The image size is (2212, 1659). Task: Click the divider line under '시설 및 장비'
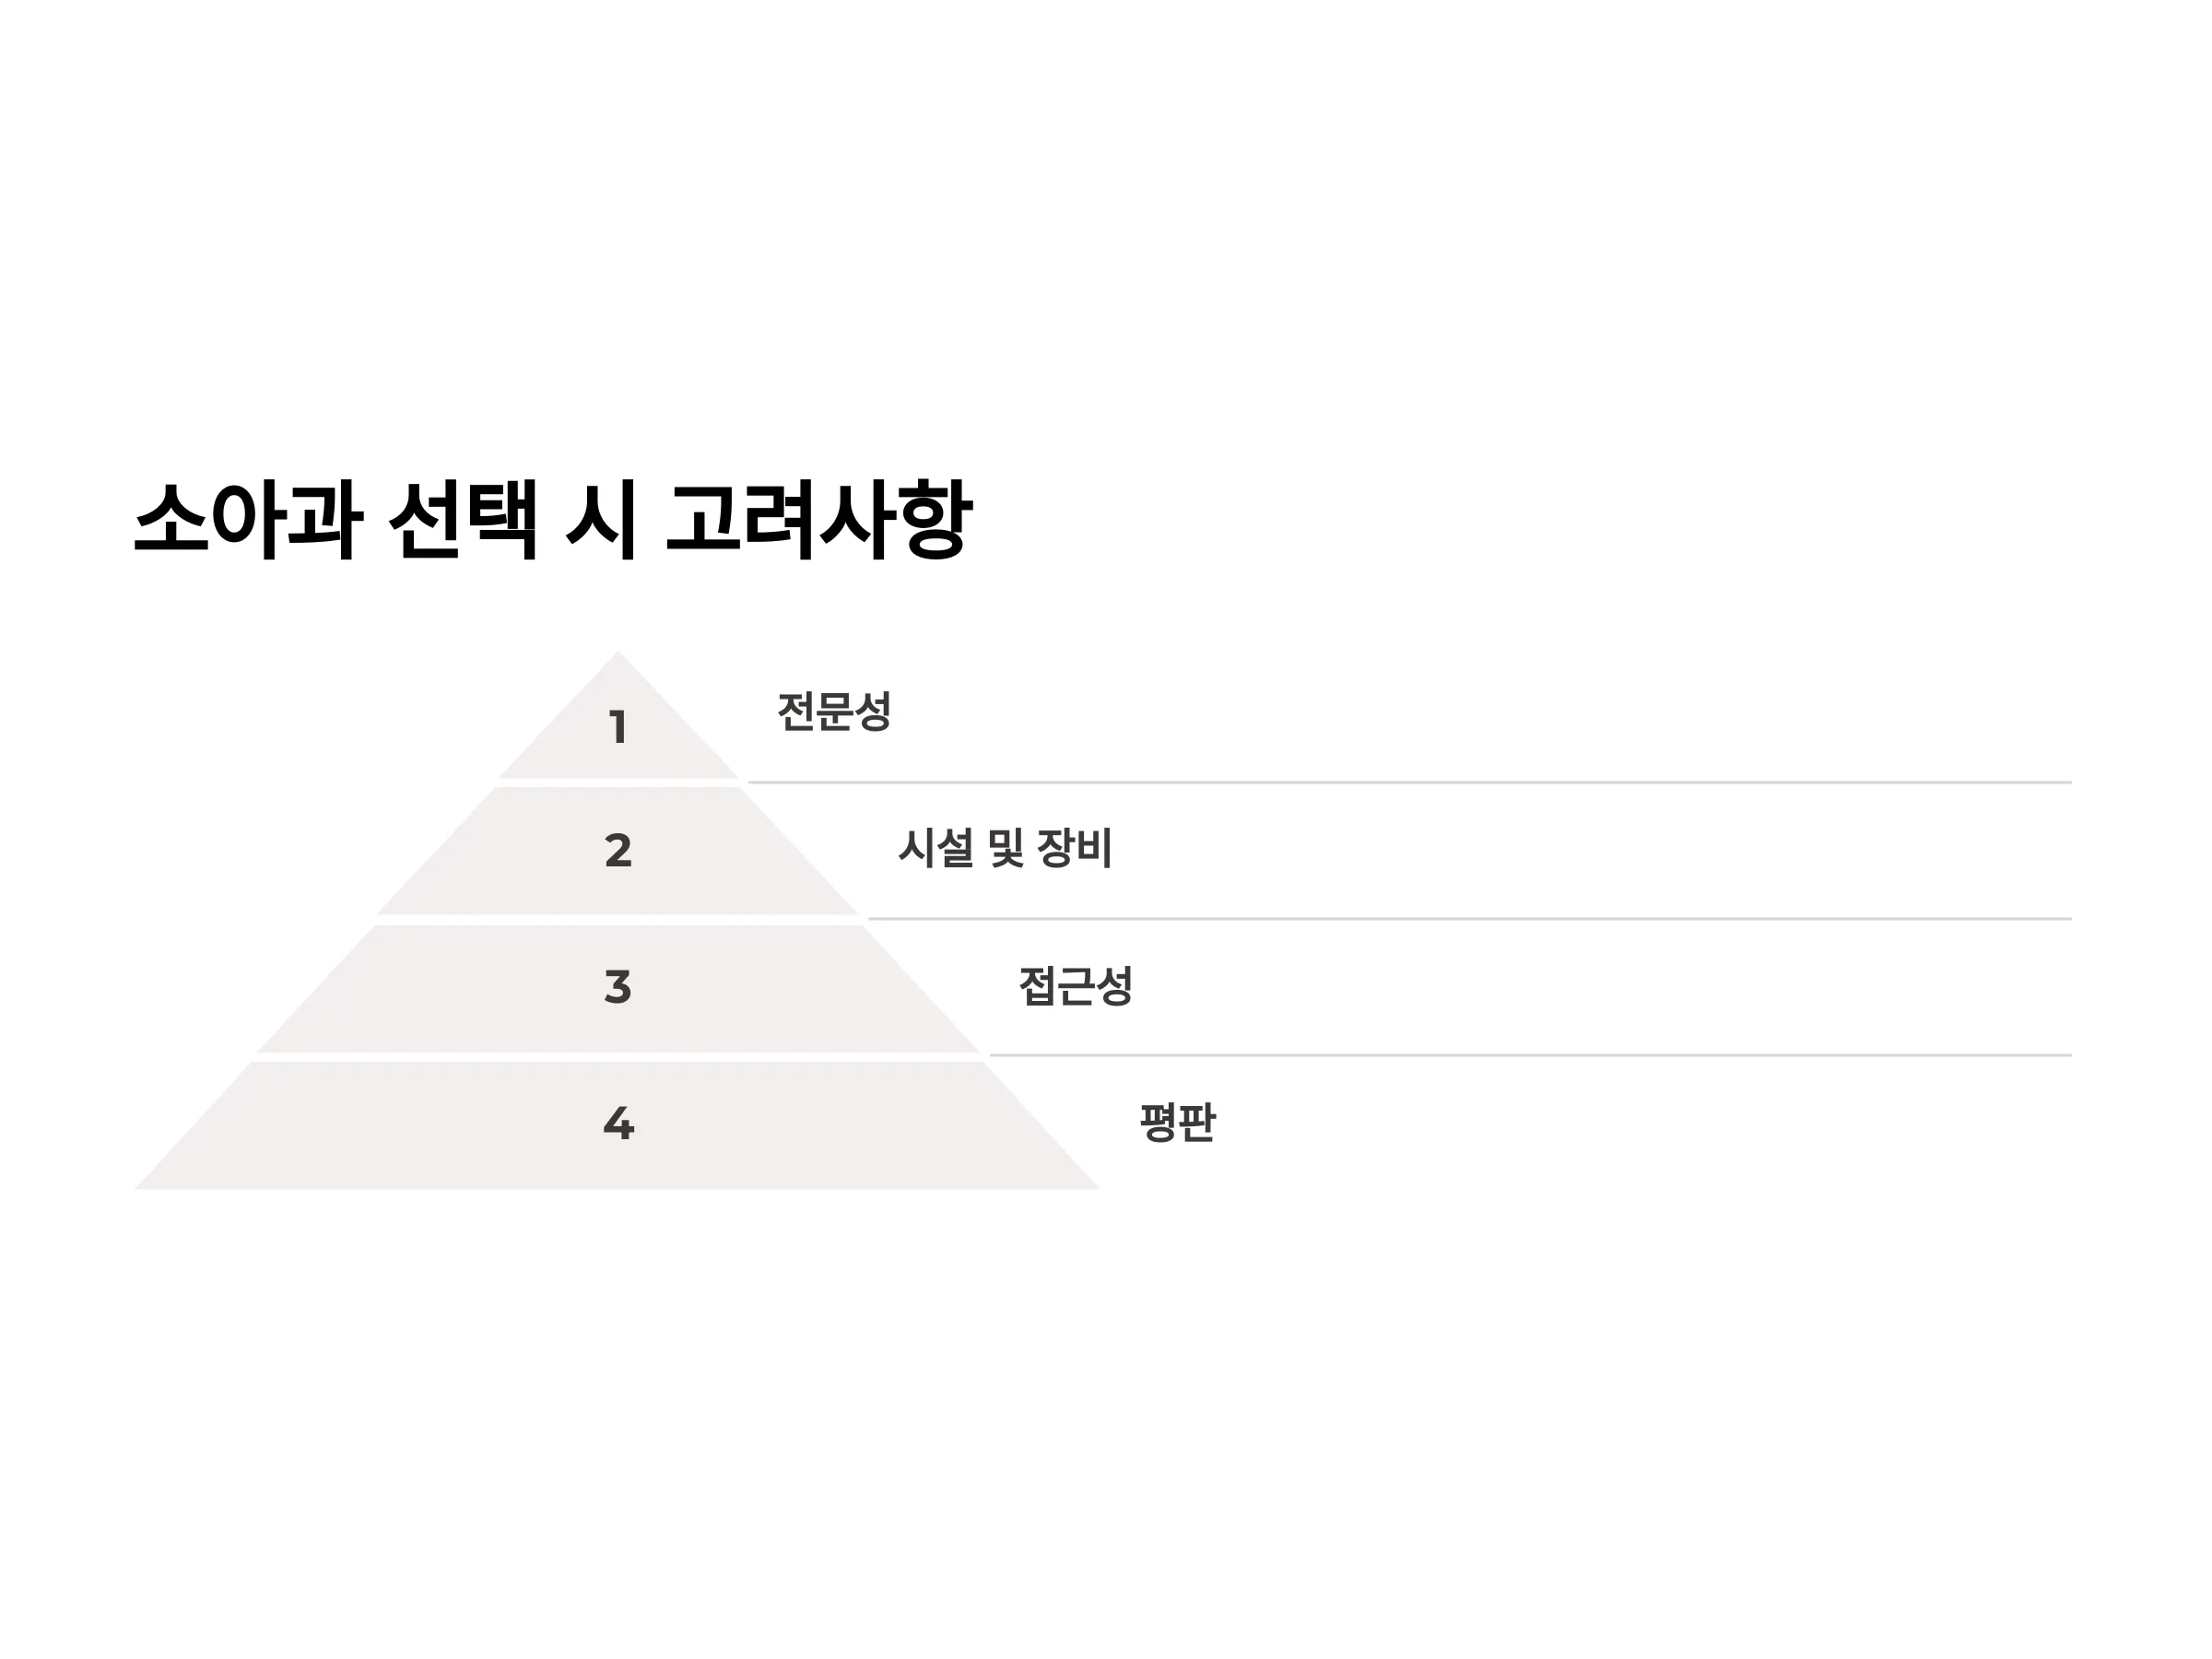(x=1470, y=919)
